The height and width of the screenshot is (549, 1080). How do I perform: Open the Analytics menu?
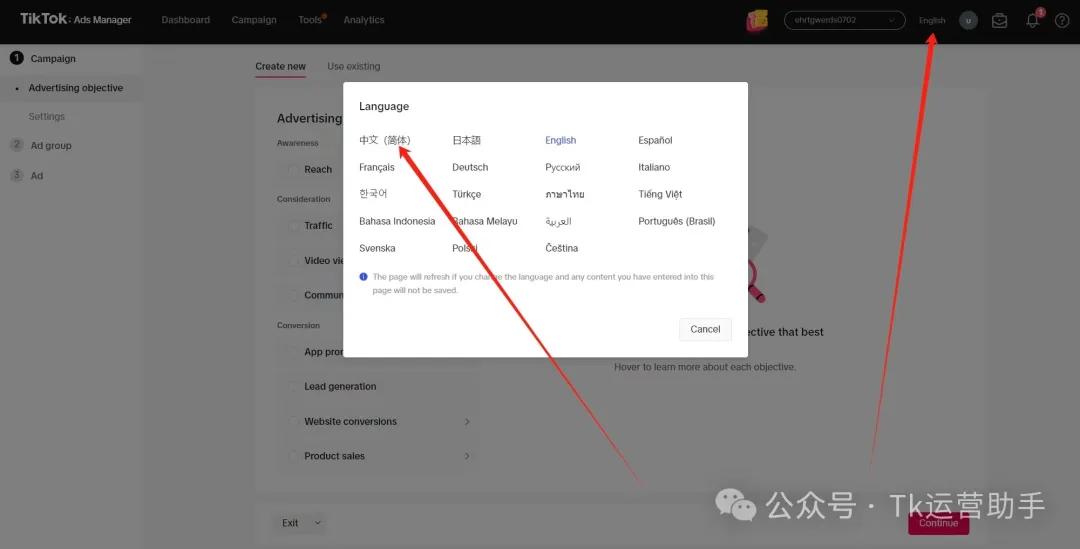click(x=363, y=20)
